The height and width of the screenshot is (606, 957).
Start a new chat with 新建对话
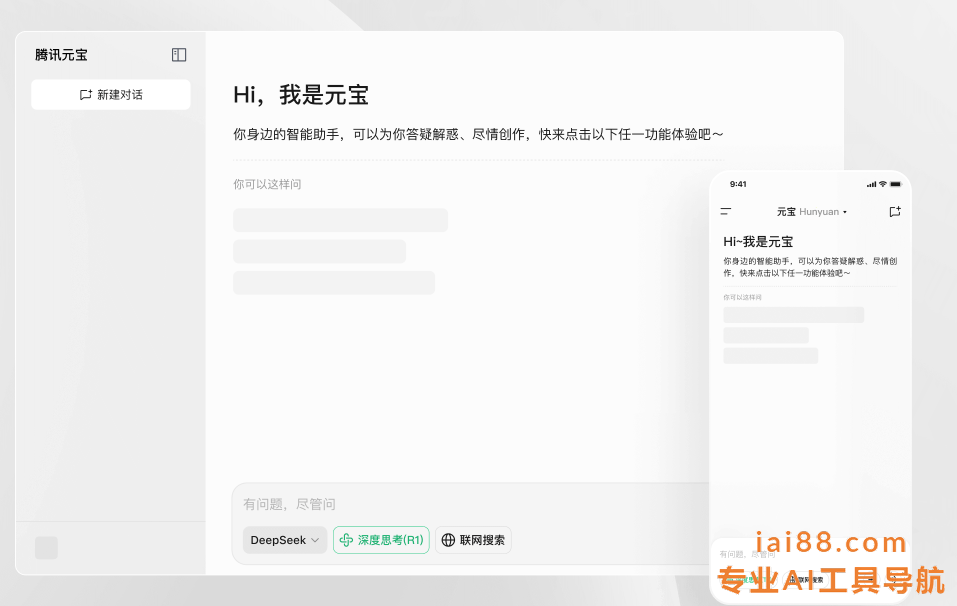coord(110,95)
